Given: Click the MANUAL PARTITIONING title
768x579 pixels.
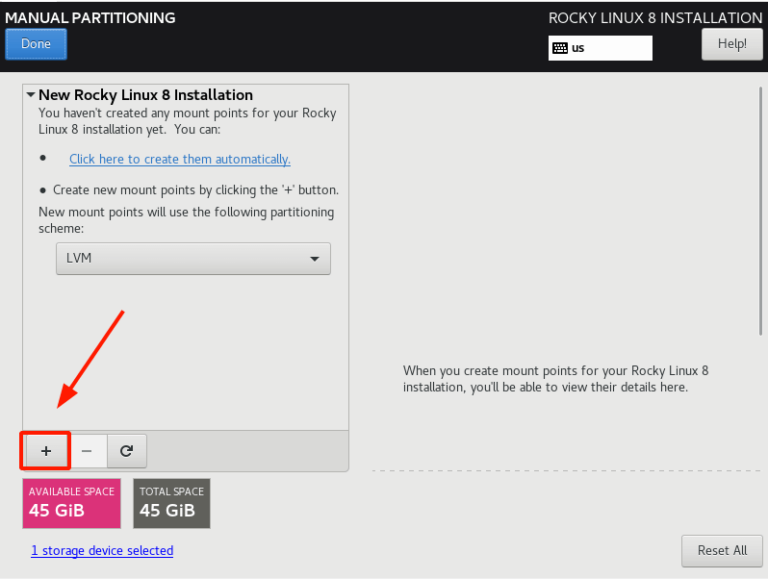Looking at the screenshot, I should click(90, 18).
